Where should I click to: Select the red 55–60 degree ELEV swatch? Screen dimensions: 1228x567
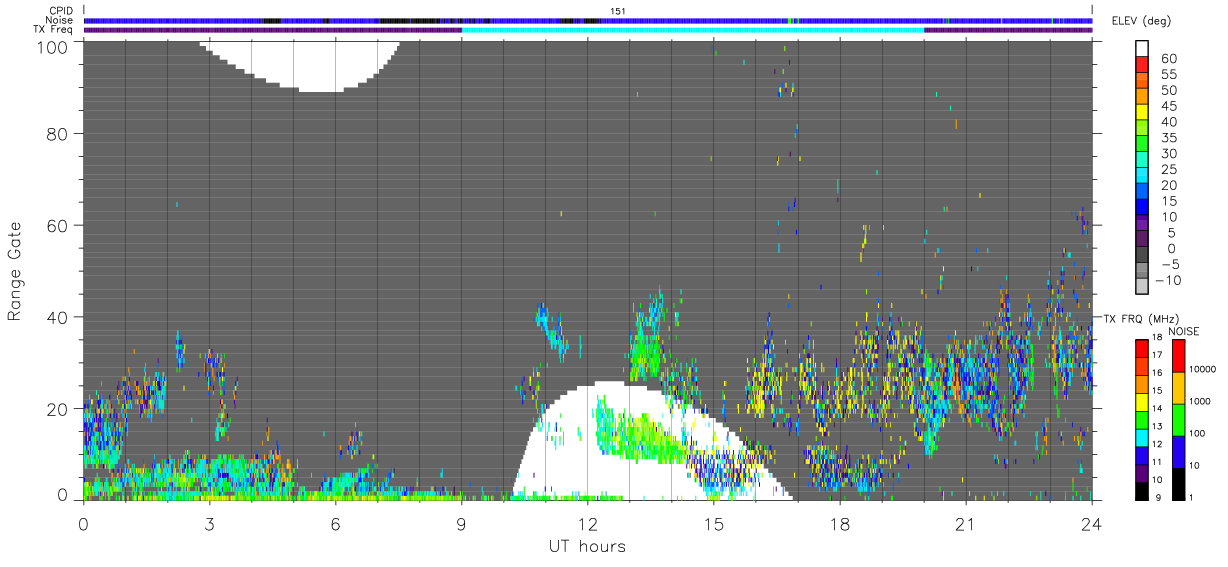click(x=1142, y=66)
